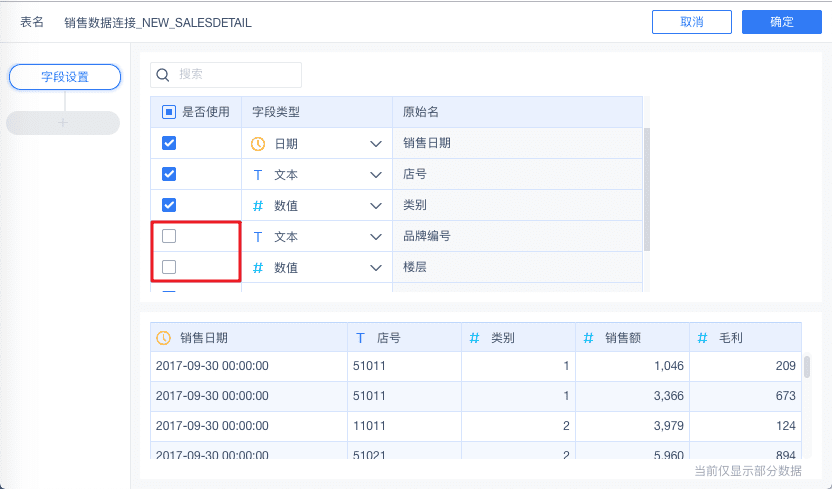Click the 搜索 search input field
This screenshot has height=489, width=832.
(236, 74)
